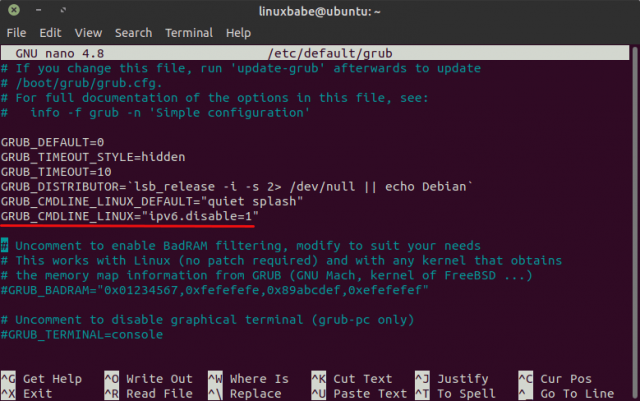Click the ^T To Spell shortcut

(x=455, y=393)
